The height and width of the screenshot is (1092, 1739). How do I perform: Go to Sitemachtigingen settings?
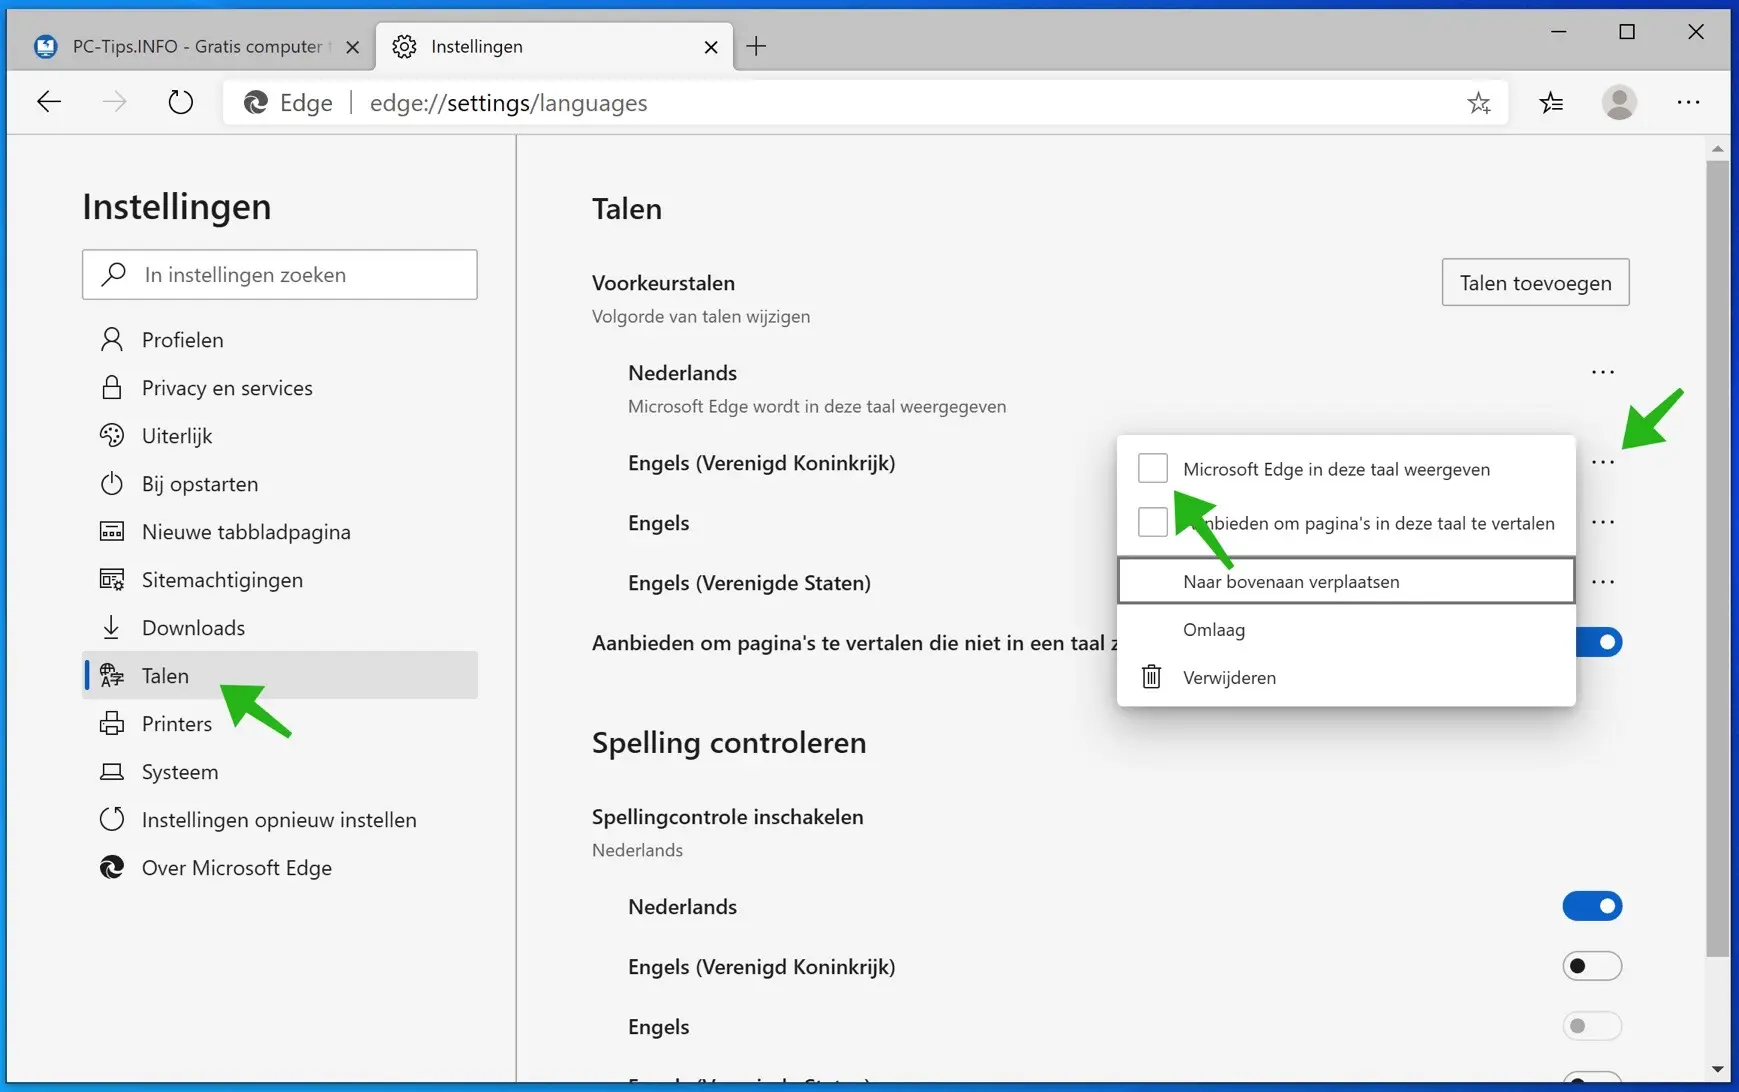[x=280, y=580]
